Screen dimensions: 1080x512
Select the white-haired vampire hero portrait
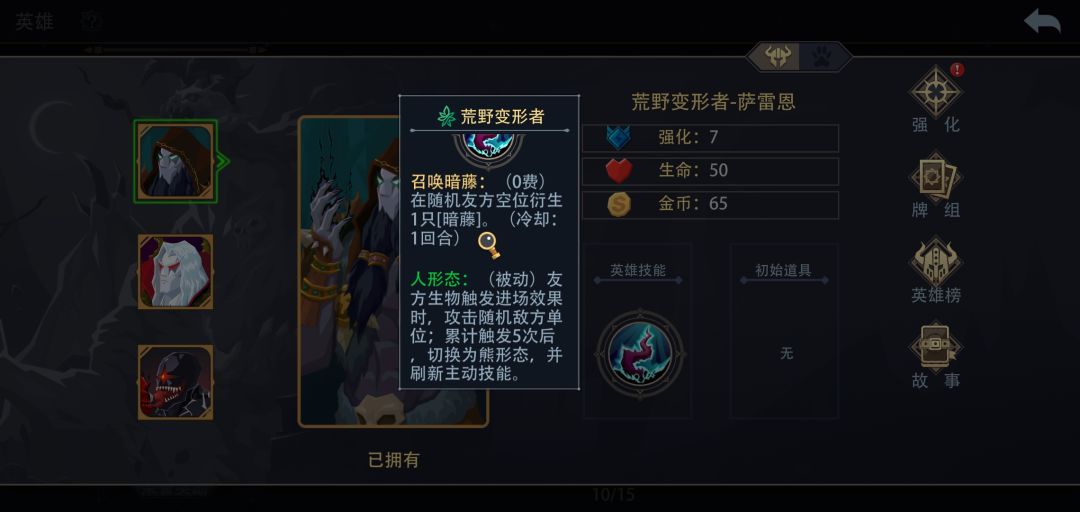coord(176,272)
